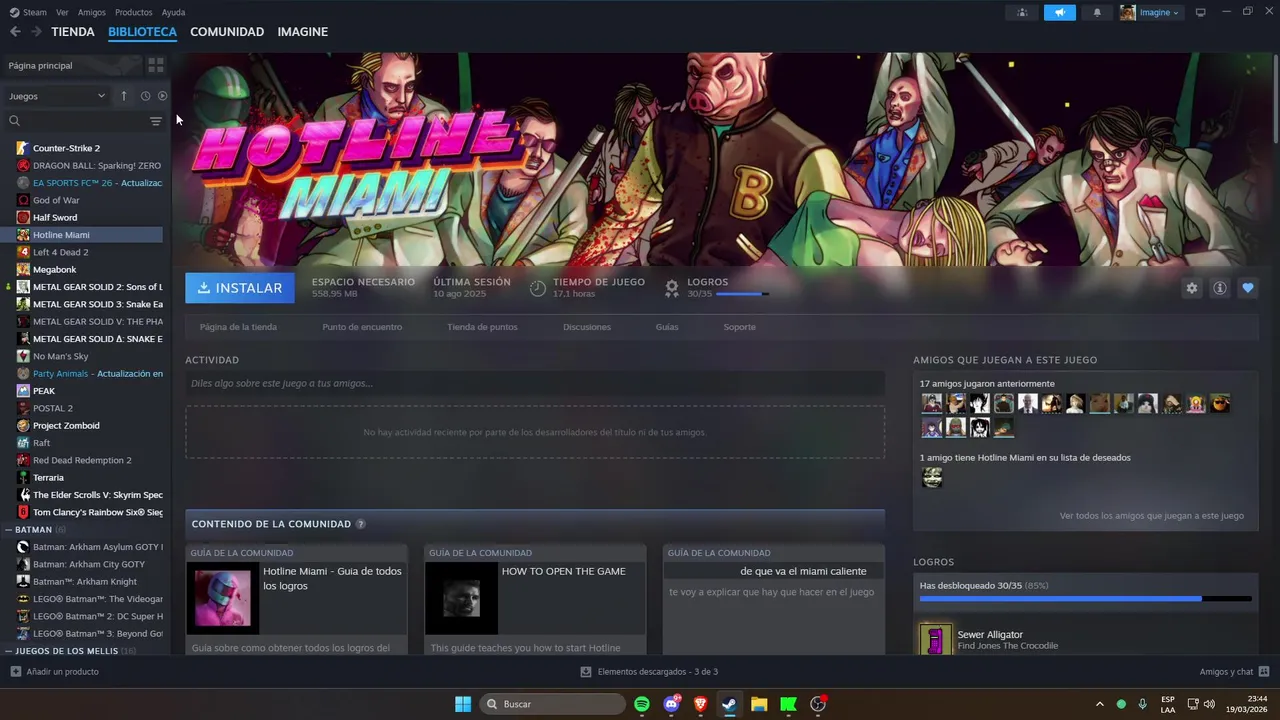
Task: Open Soporte link
Action: [x=740, y=327]
